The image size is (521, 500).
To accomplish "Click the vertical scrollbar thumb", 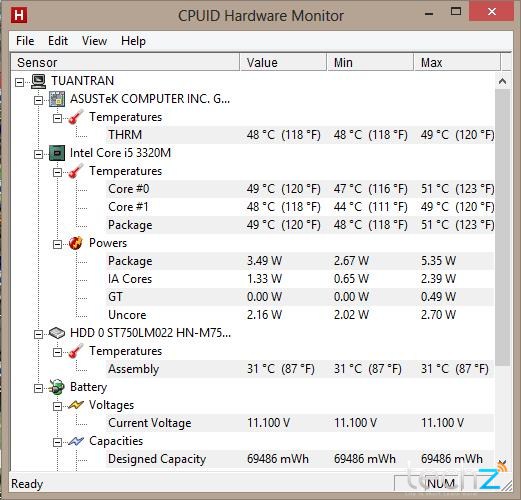I will (x=502, y=227).
